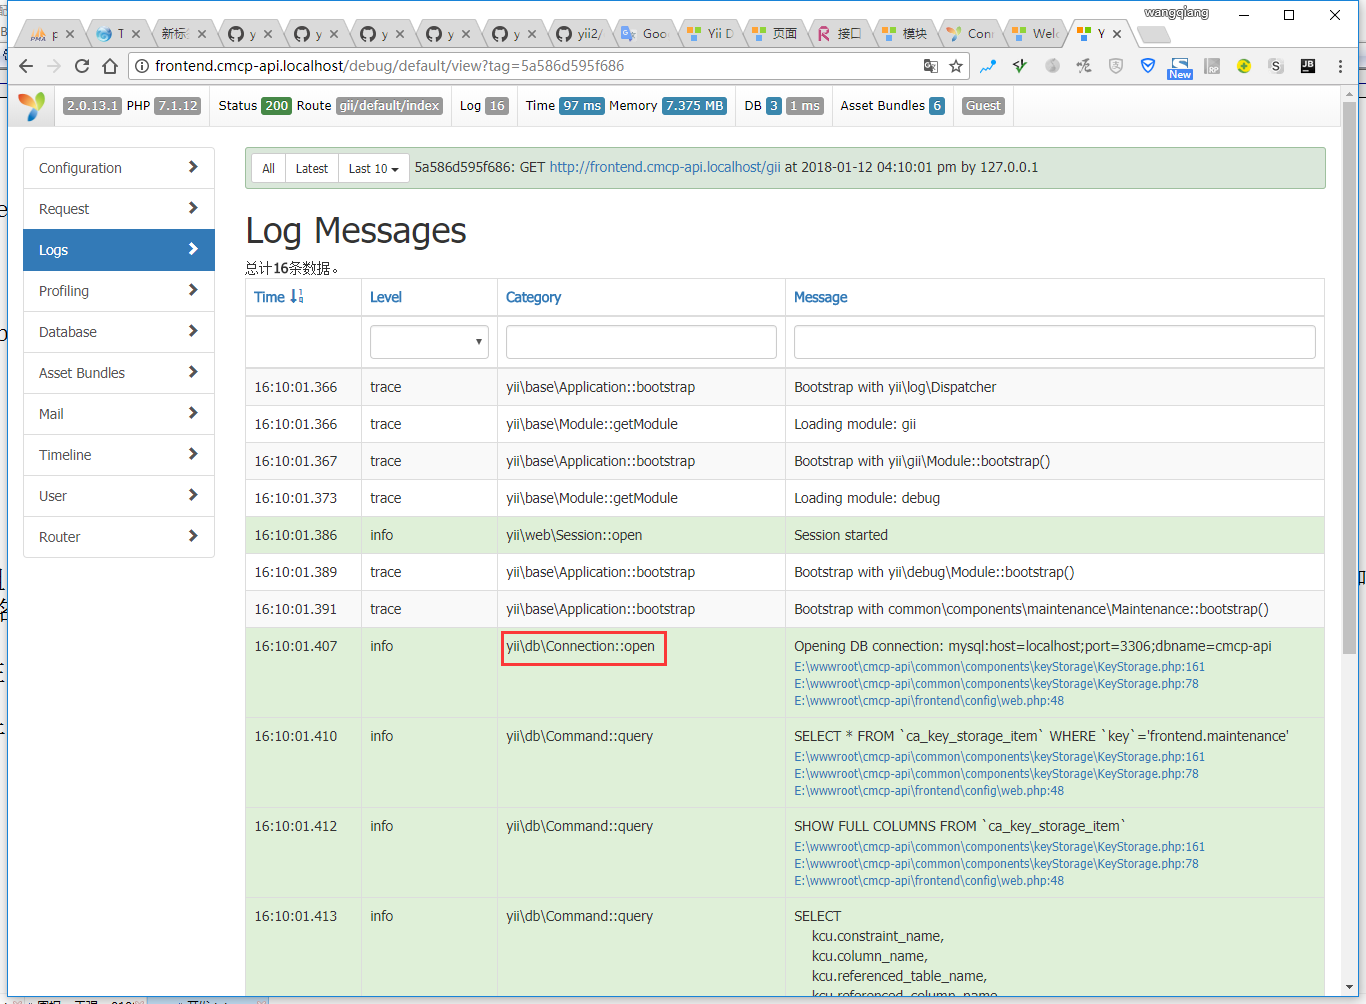Screen dimensions: 1366x1004
Task: Focus the Message filter text field
Action: 1054,342
